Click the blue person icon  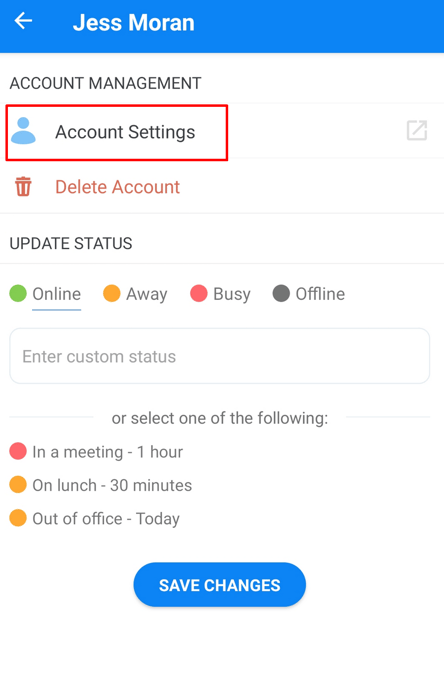(x=23, y=131)
